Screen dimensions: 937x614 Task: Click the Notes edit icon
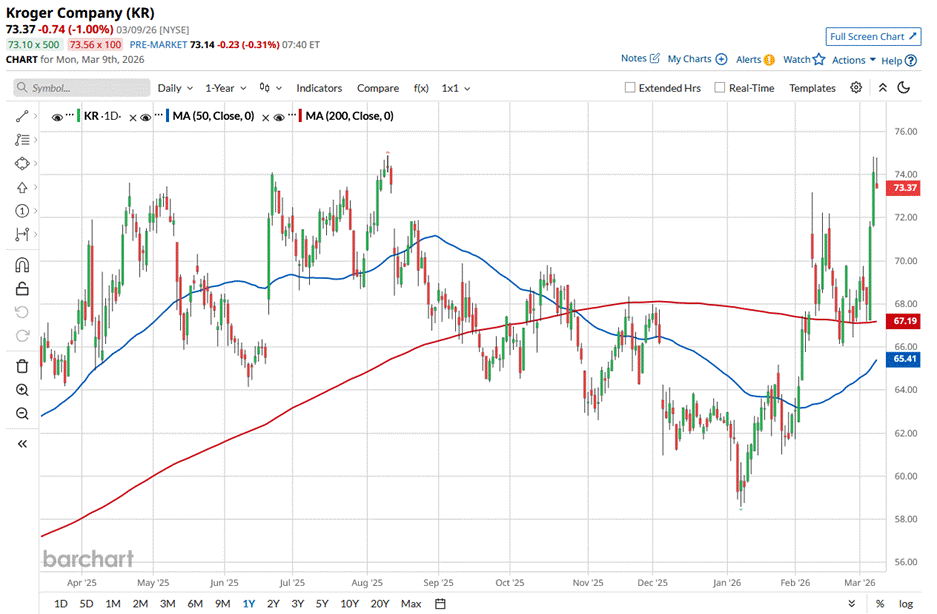click(655, 58)
